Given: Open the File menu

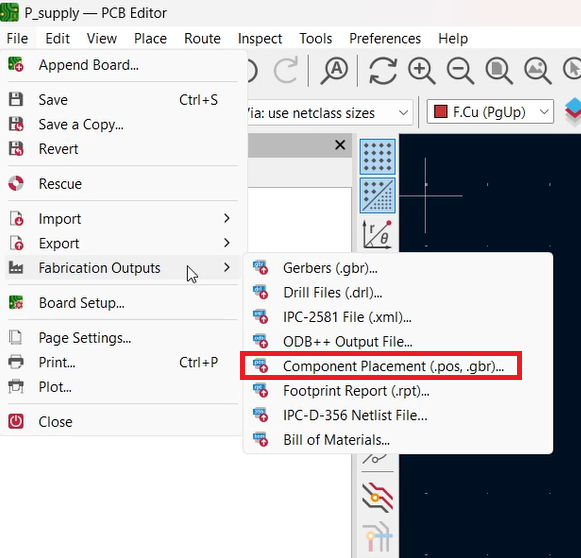Looking at the screenshot, I should [17, 39].
